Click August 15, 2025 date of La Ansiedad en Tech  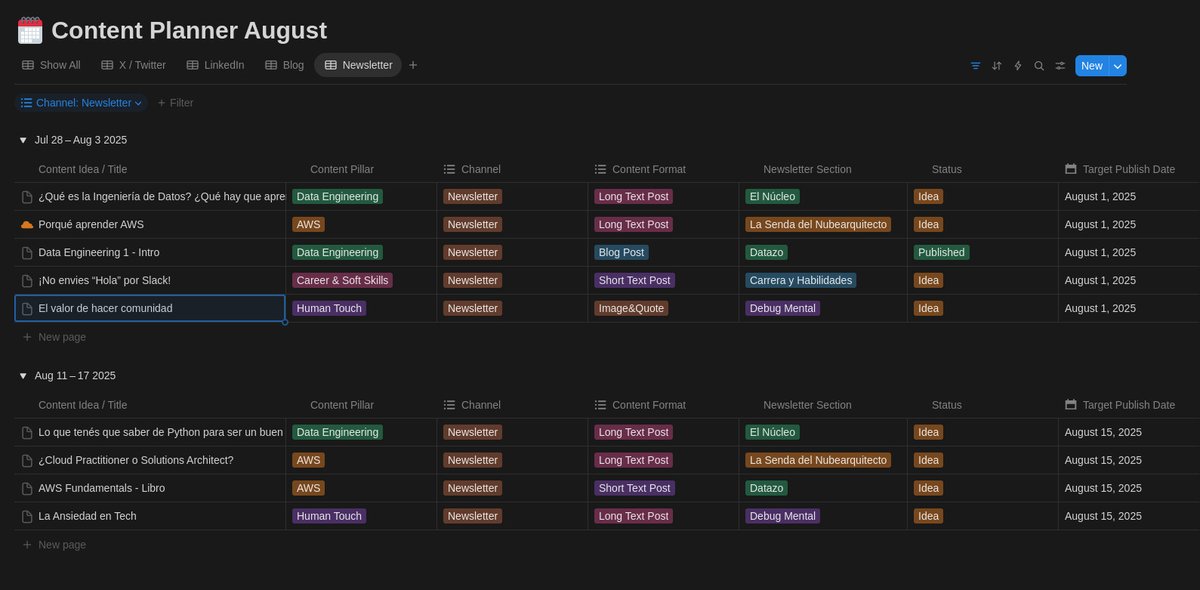pyautogui.click(x=1103, y=517)
